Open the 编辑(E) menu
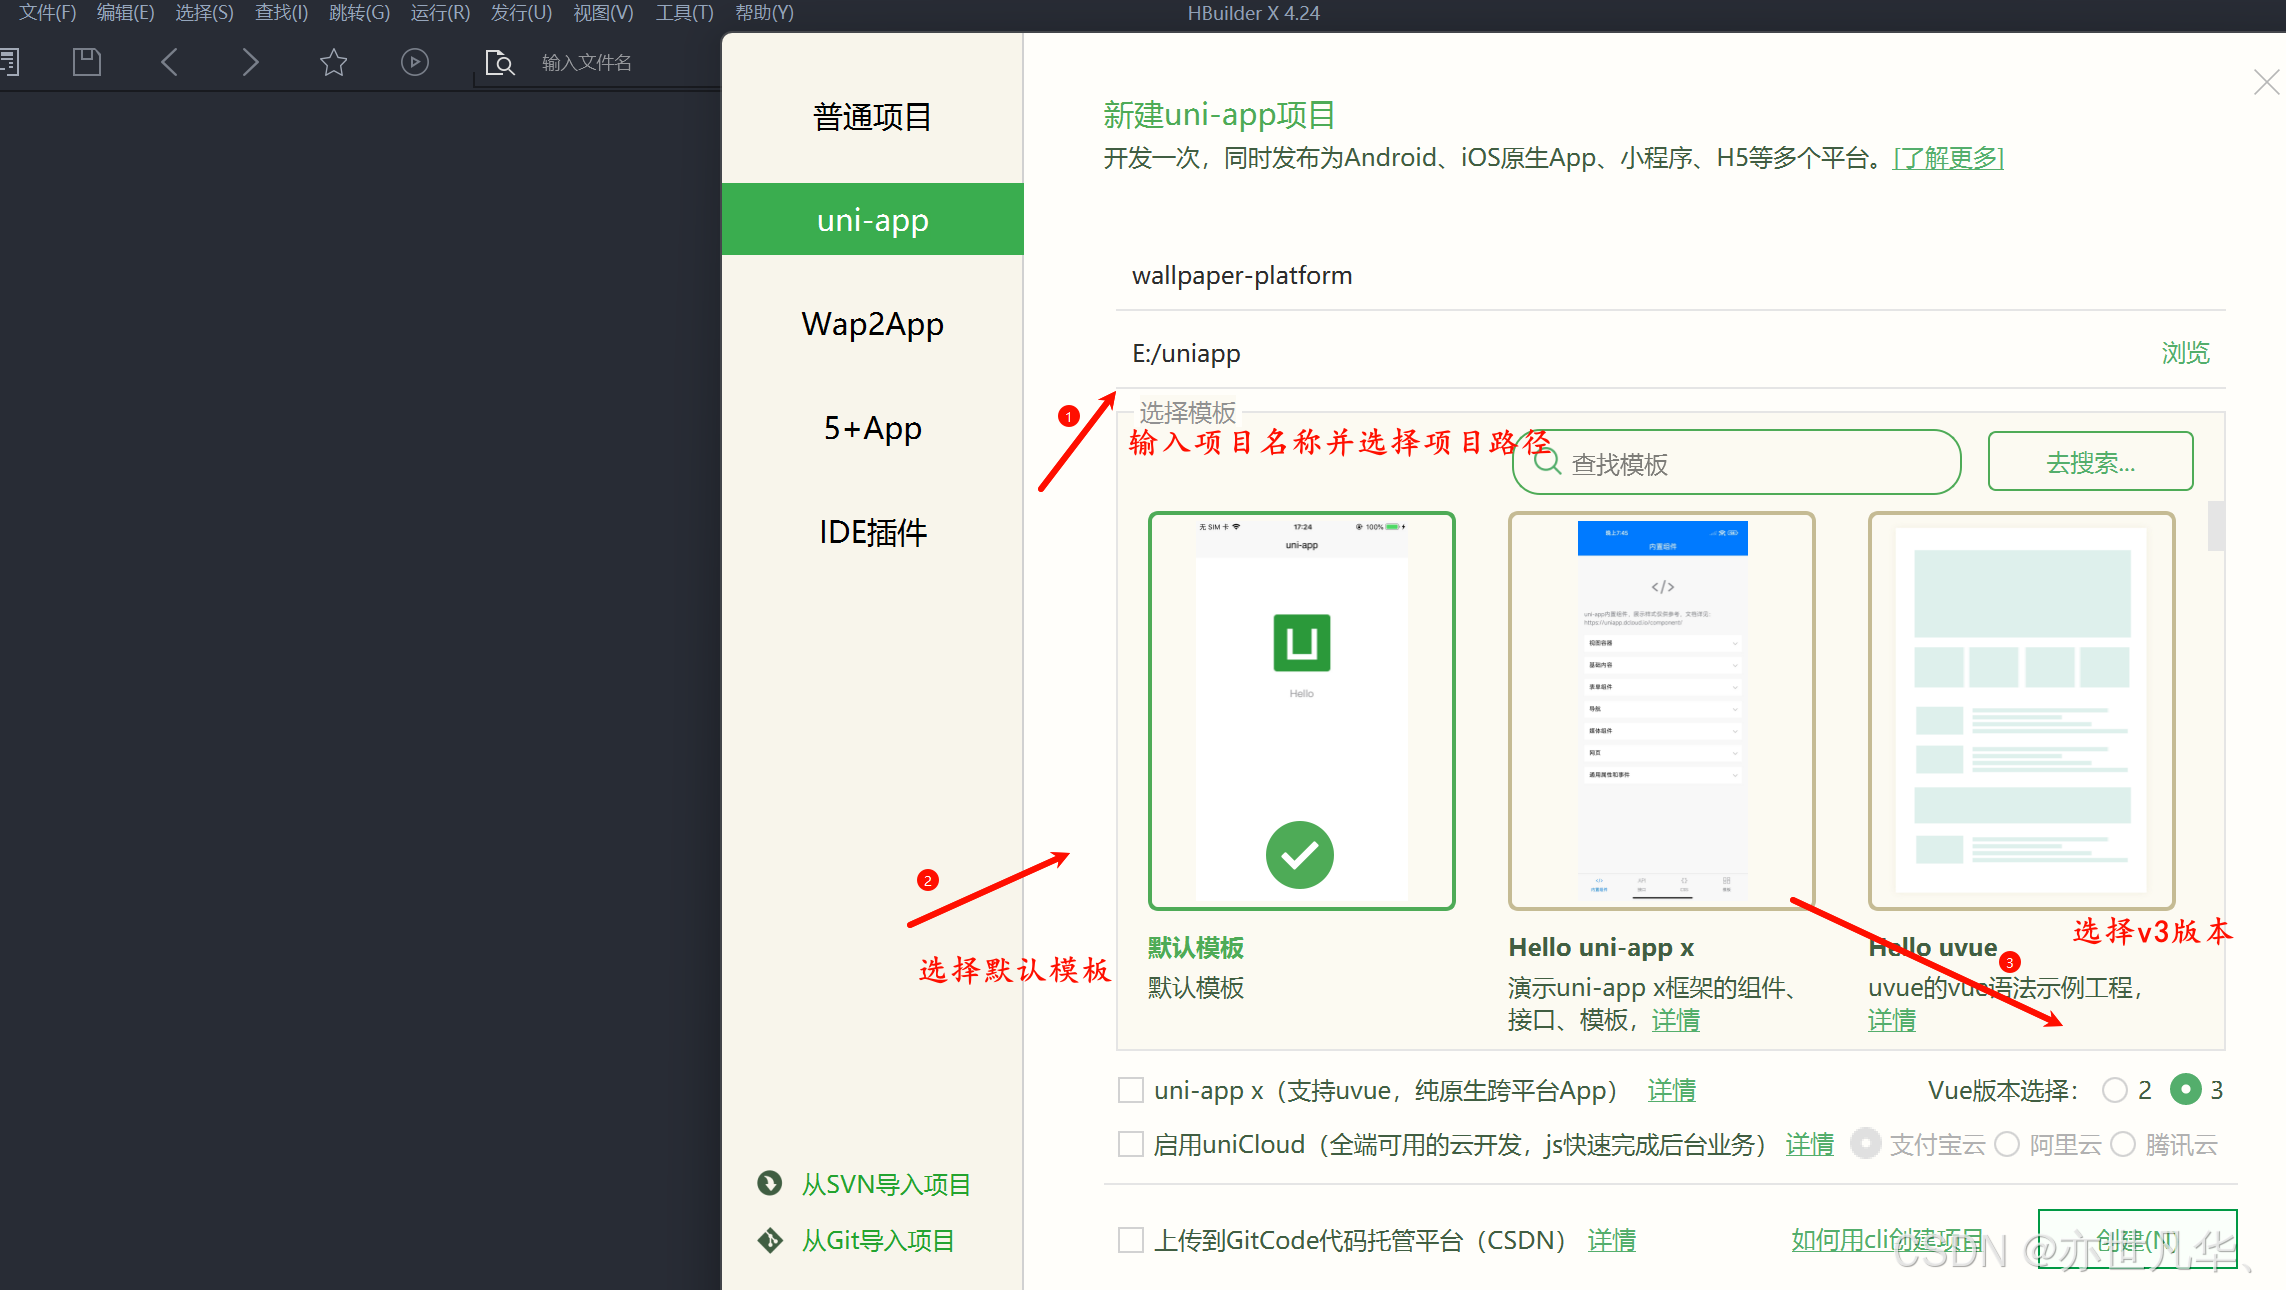2286x1290 pixels. pyautogui.click(x=126, y=13)
